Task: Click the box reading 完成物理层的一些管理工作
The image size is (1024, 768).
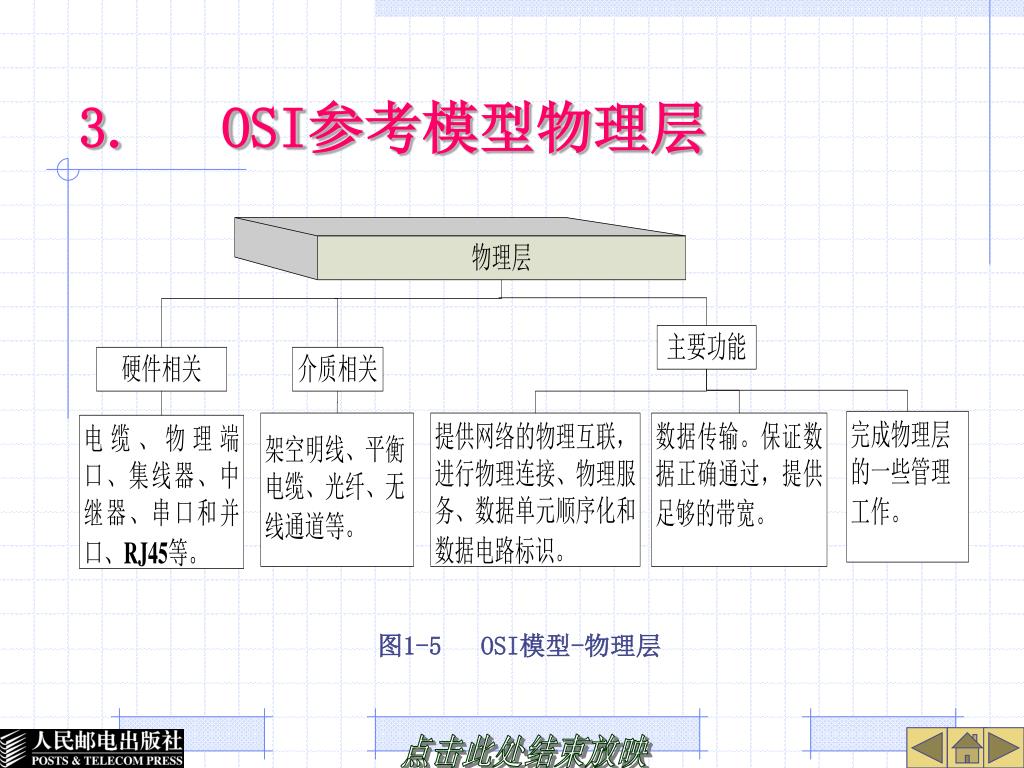Action: [907, 487]
